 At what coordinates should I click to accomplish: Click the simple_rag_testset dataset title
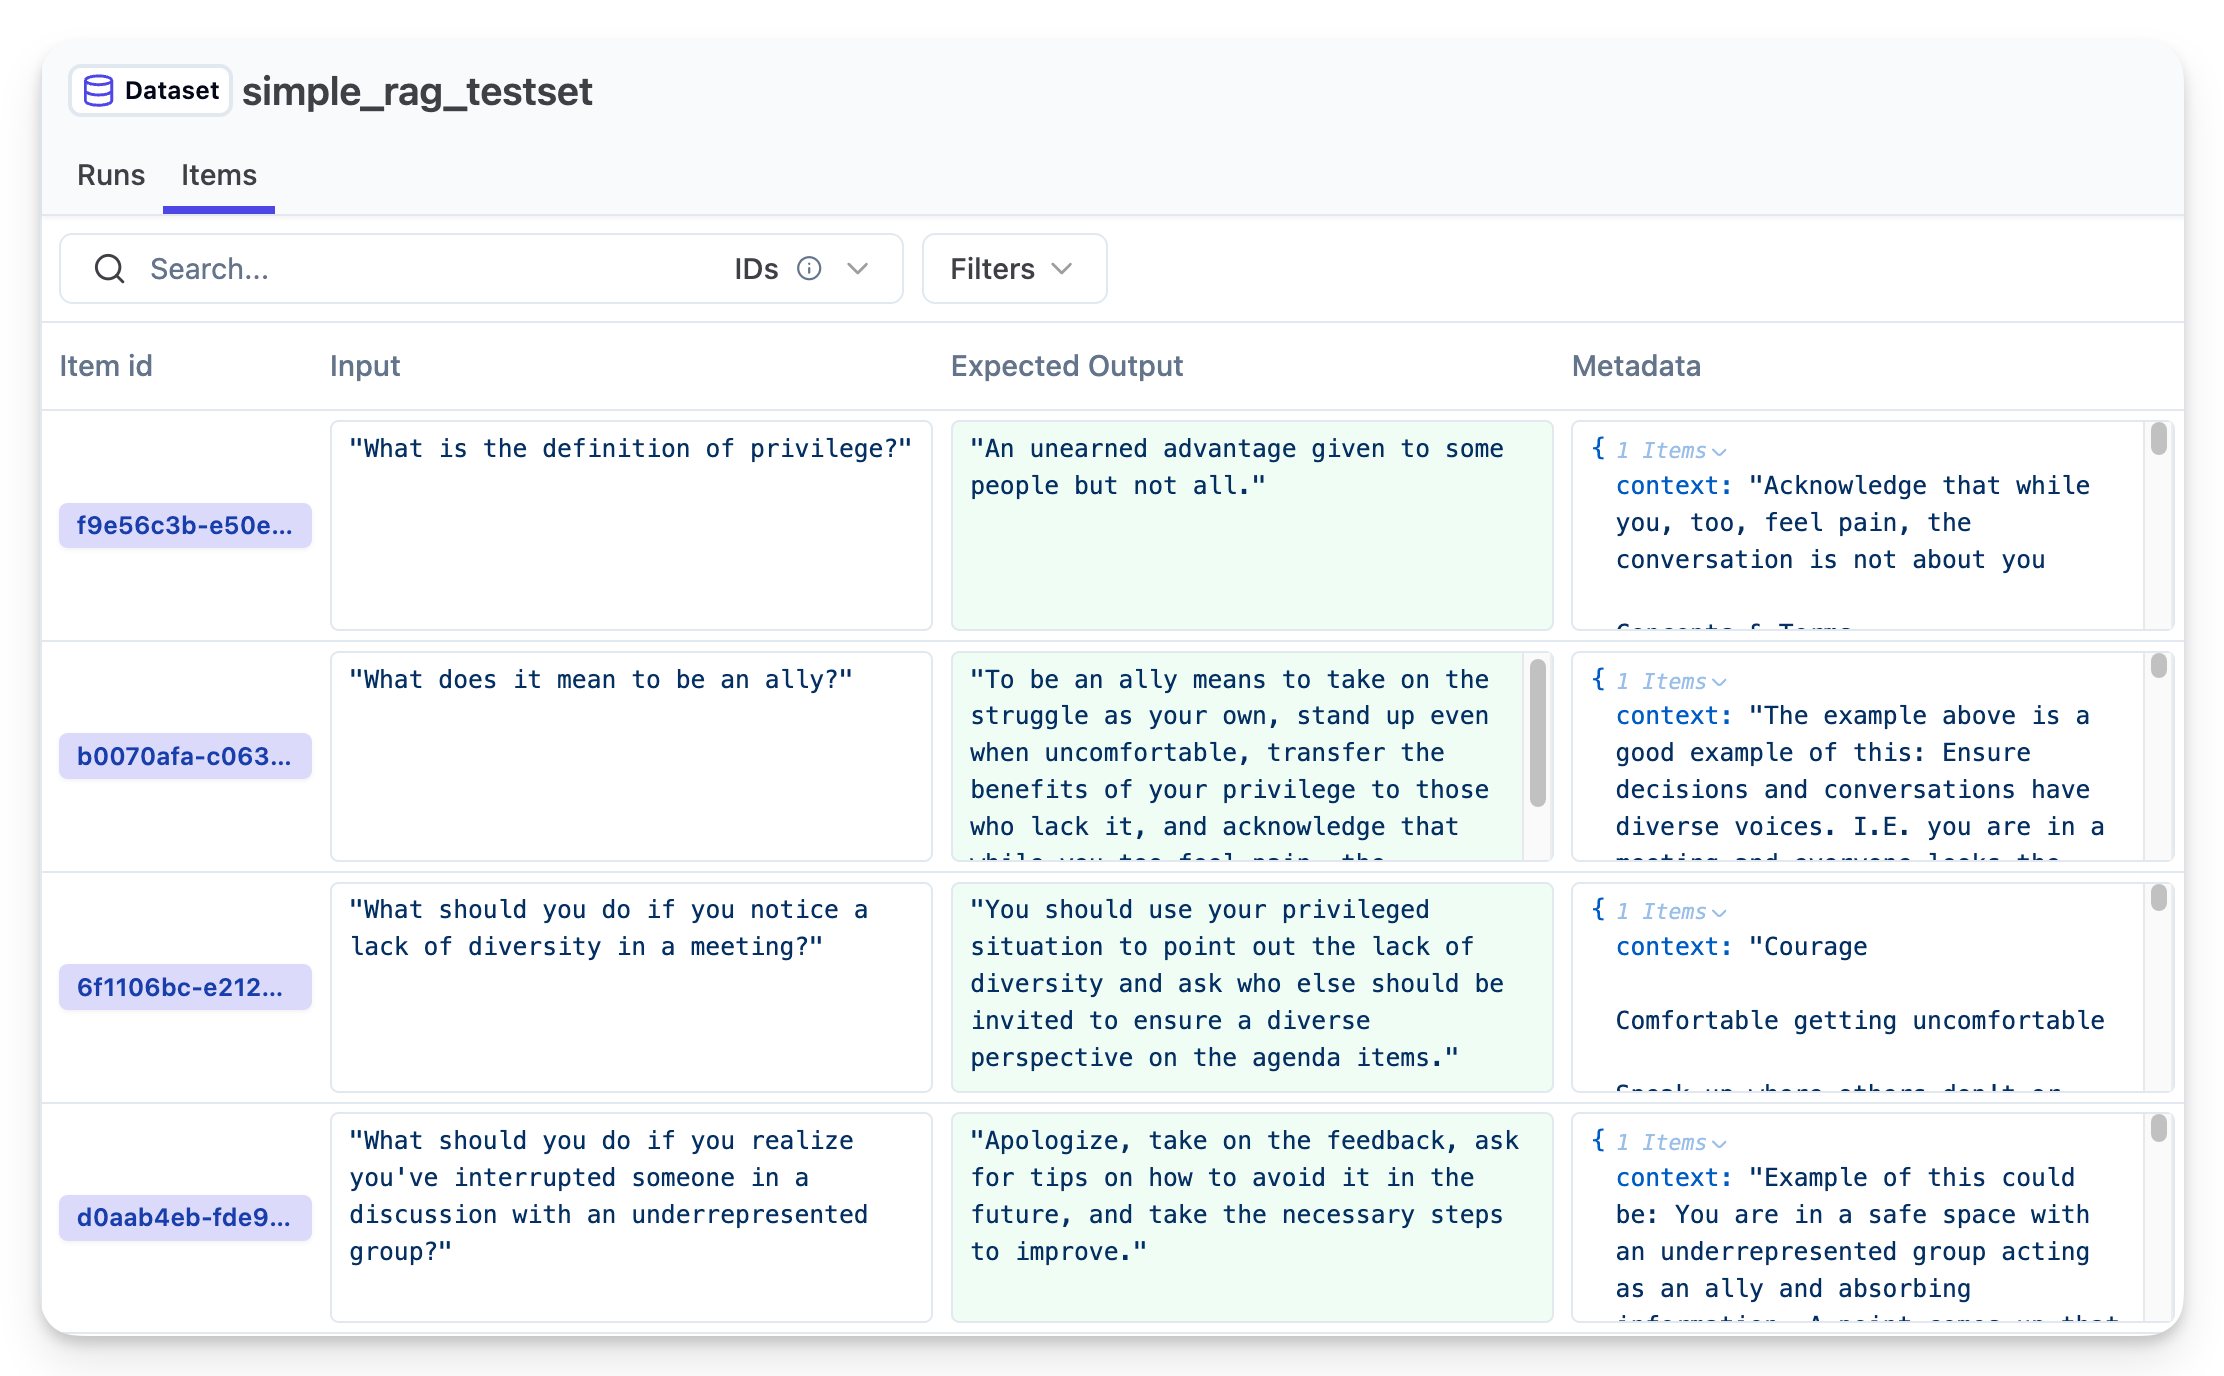(418, 91)
